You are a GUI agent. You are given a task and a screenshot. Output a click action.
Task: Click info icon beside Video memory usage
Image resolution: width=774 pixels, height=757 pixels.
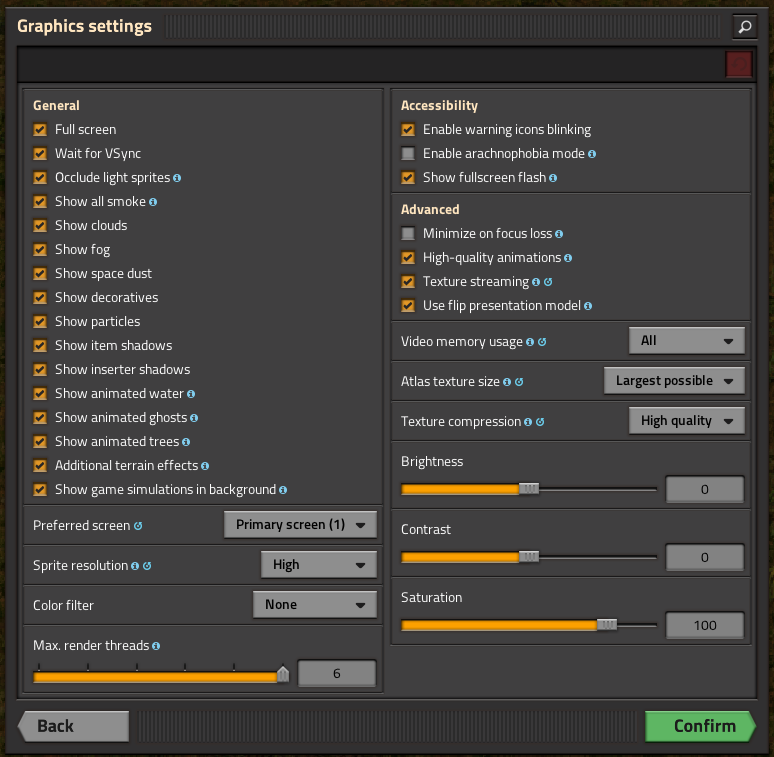[530, 342]
